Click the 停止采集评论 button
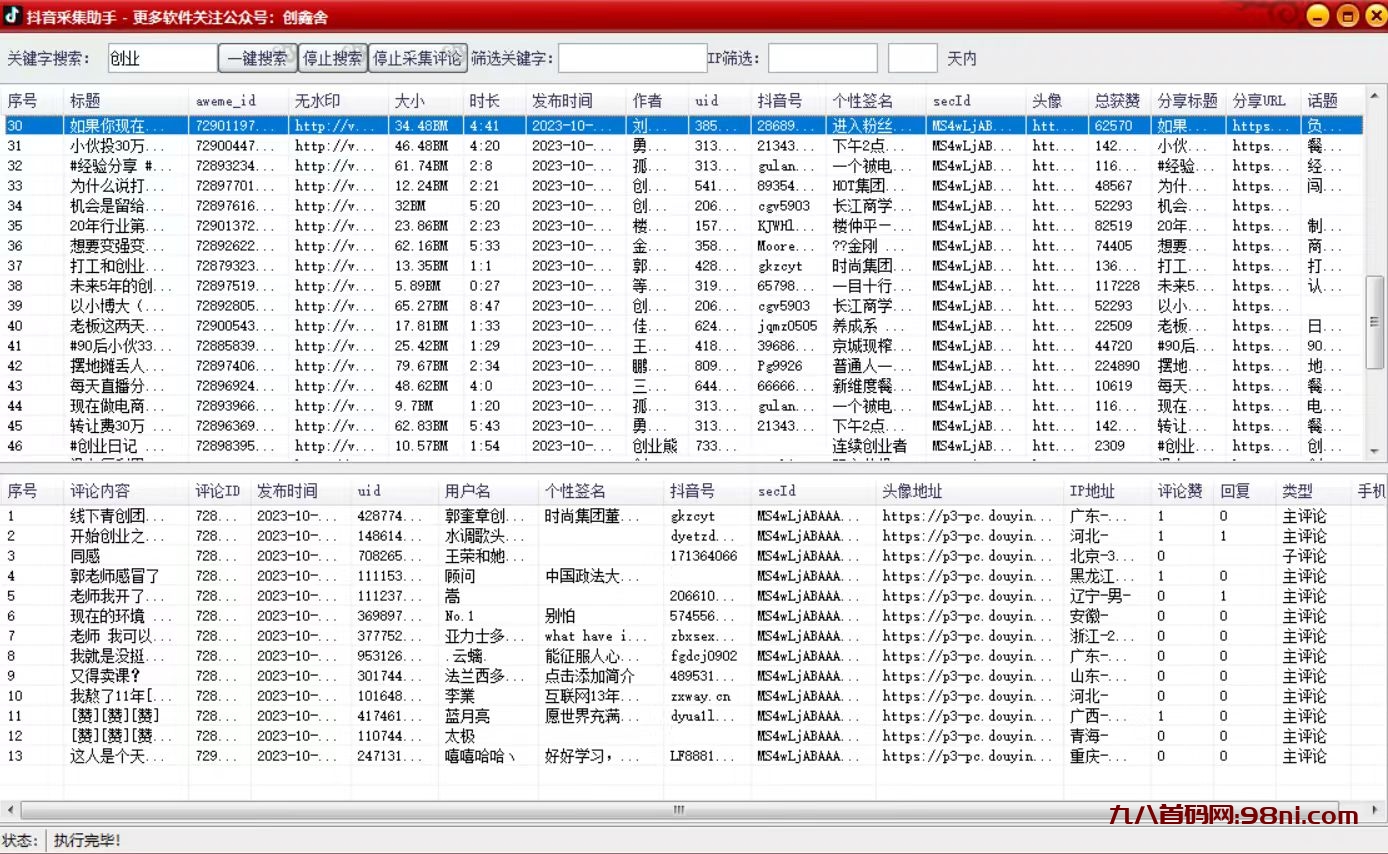The width and height of the screenshot is (1388, 854). [418, 58]
